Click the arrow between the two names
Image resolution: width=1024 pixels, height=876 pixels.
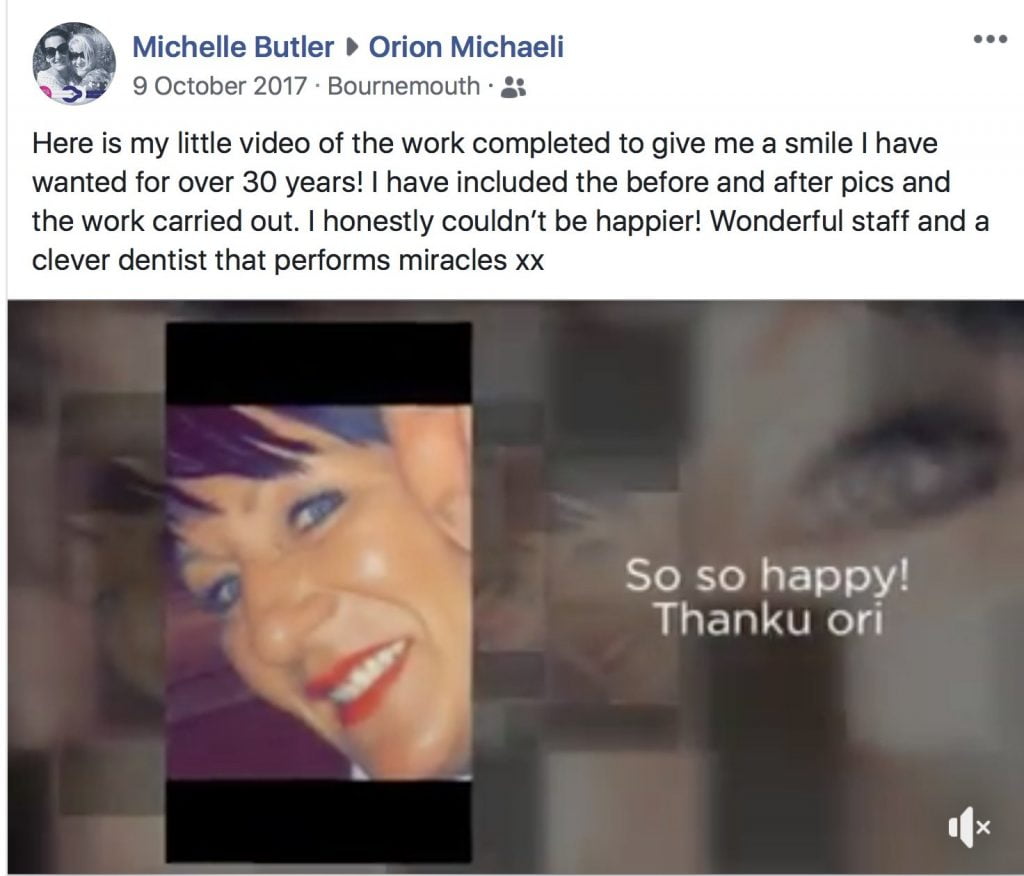coord(351,47)
